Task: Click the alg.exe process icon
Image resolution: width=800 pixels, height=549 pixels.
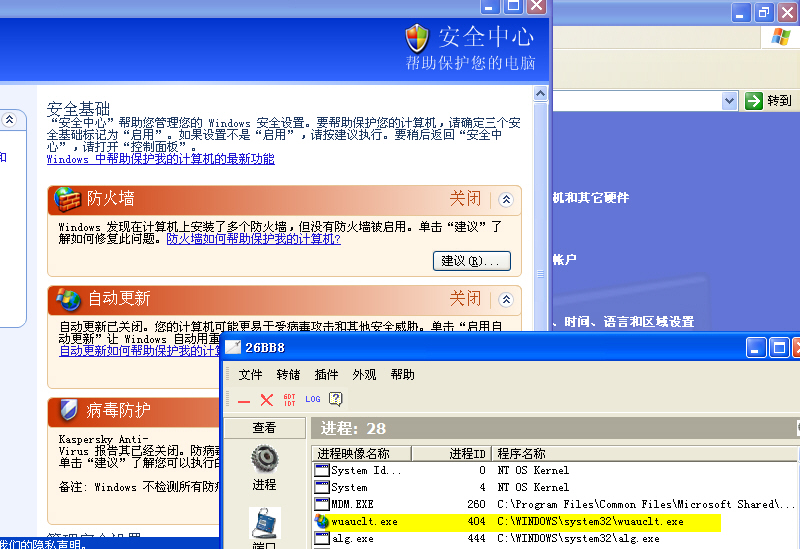Action: [322, 538]
